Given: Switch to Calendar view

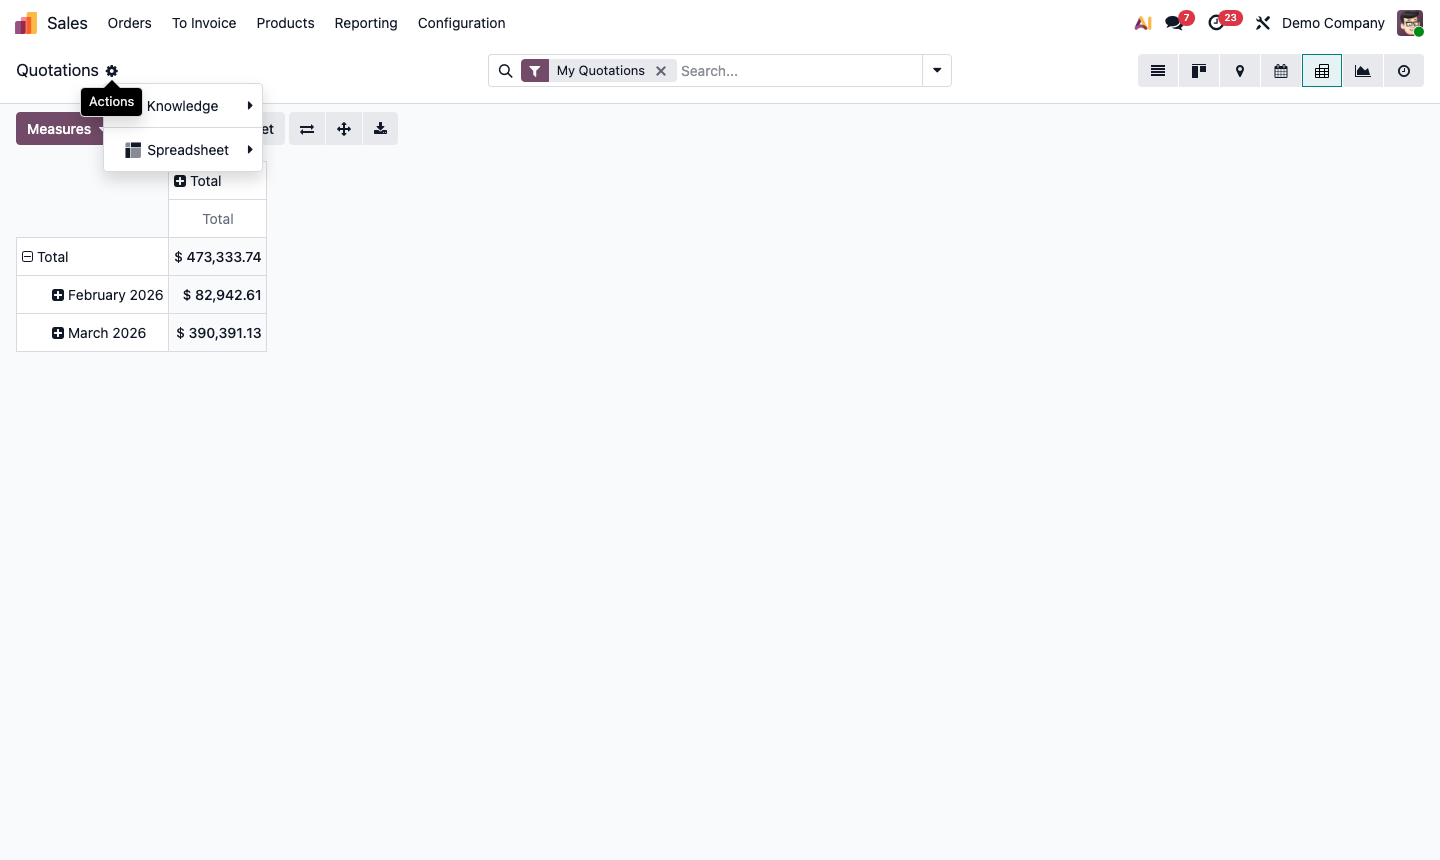Looking at the screenshot, I should 1281,71.
